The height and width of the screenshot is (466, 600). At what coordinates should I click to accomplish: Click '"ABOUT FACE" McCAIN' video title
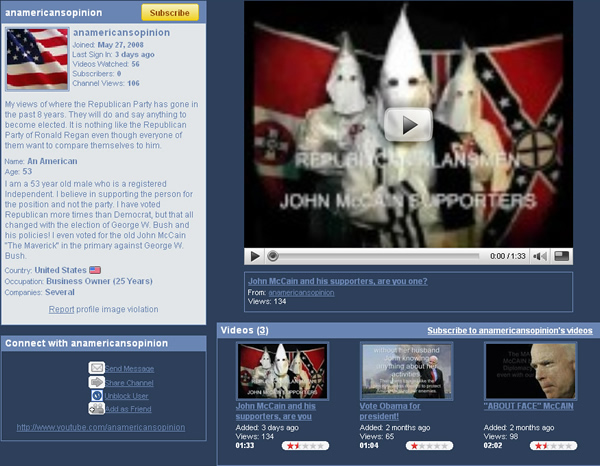click(528, 406)
